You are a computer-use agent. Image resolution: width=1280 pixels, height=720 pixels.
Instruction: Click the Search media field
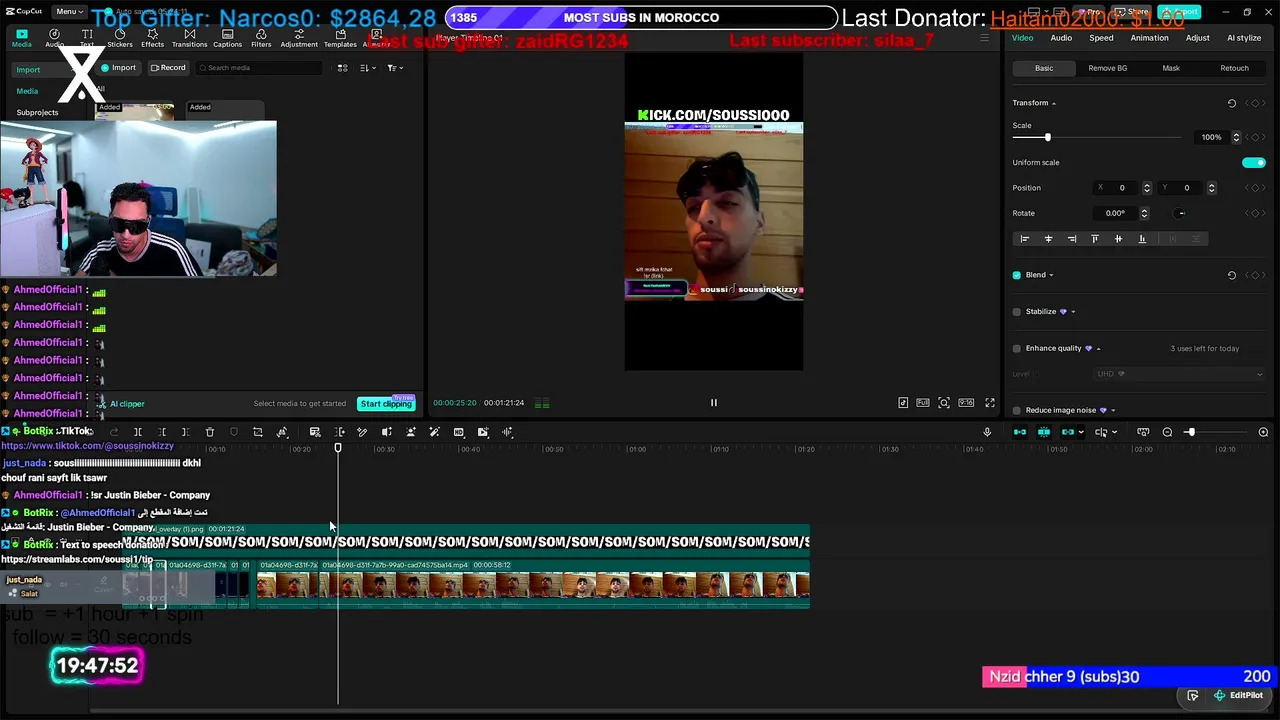259,68
